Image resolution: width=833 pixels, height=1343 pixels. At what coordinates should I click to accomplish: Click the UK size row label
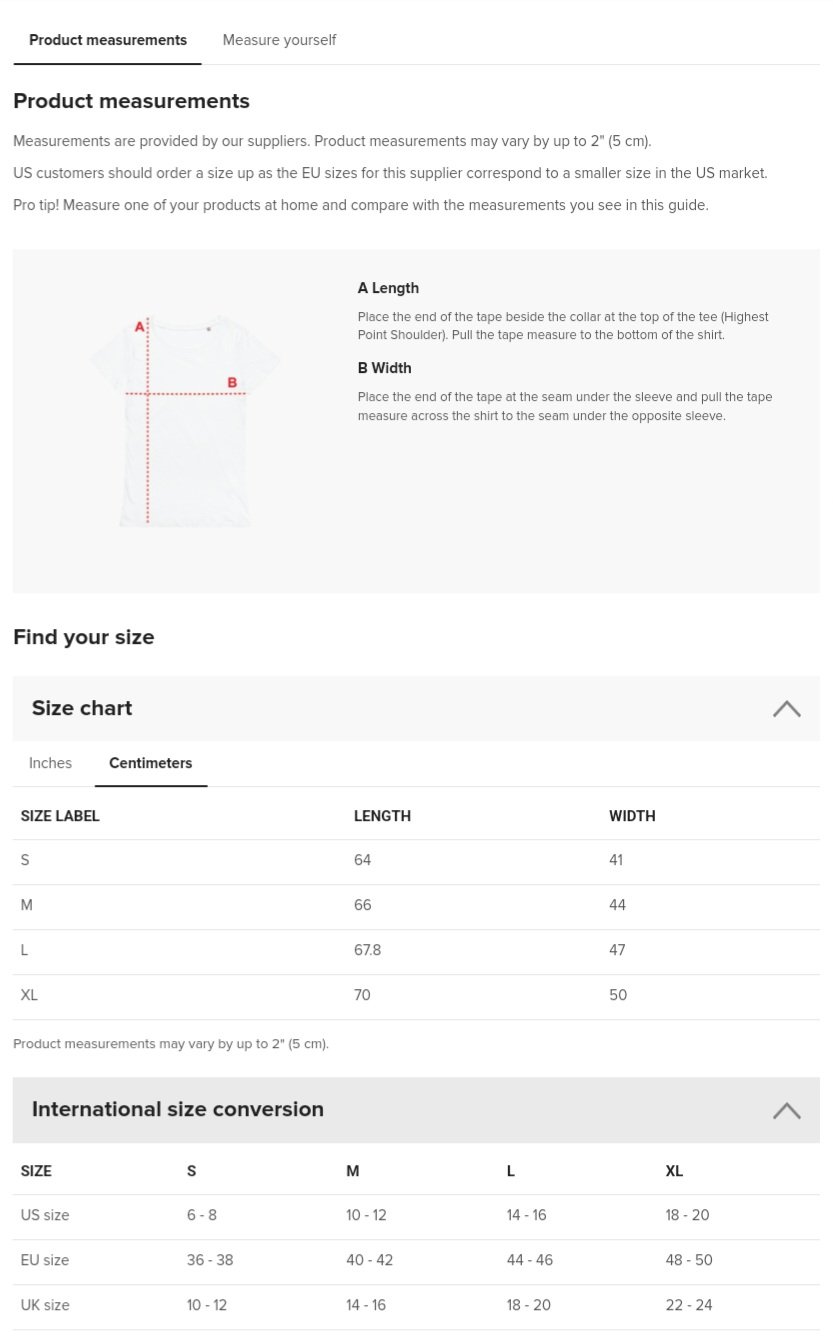click(x=45, y=1305)
